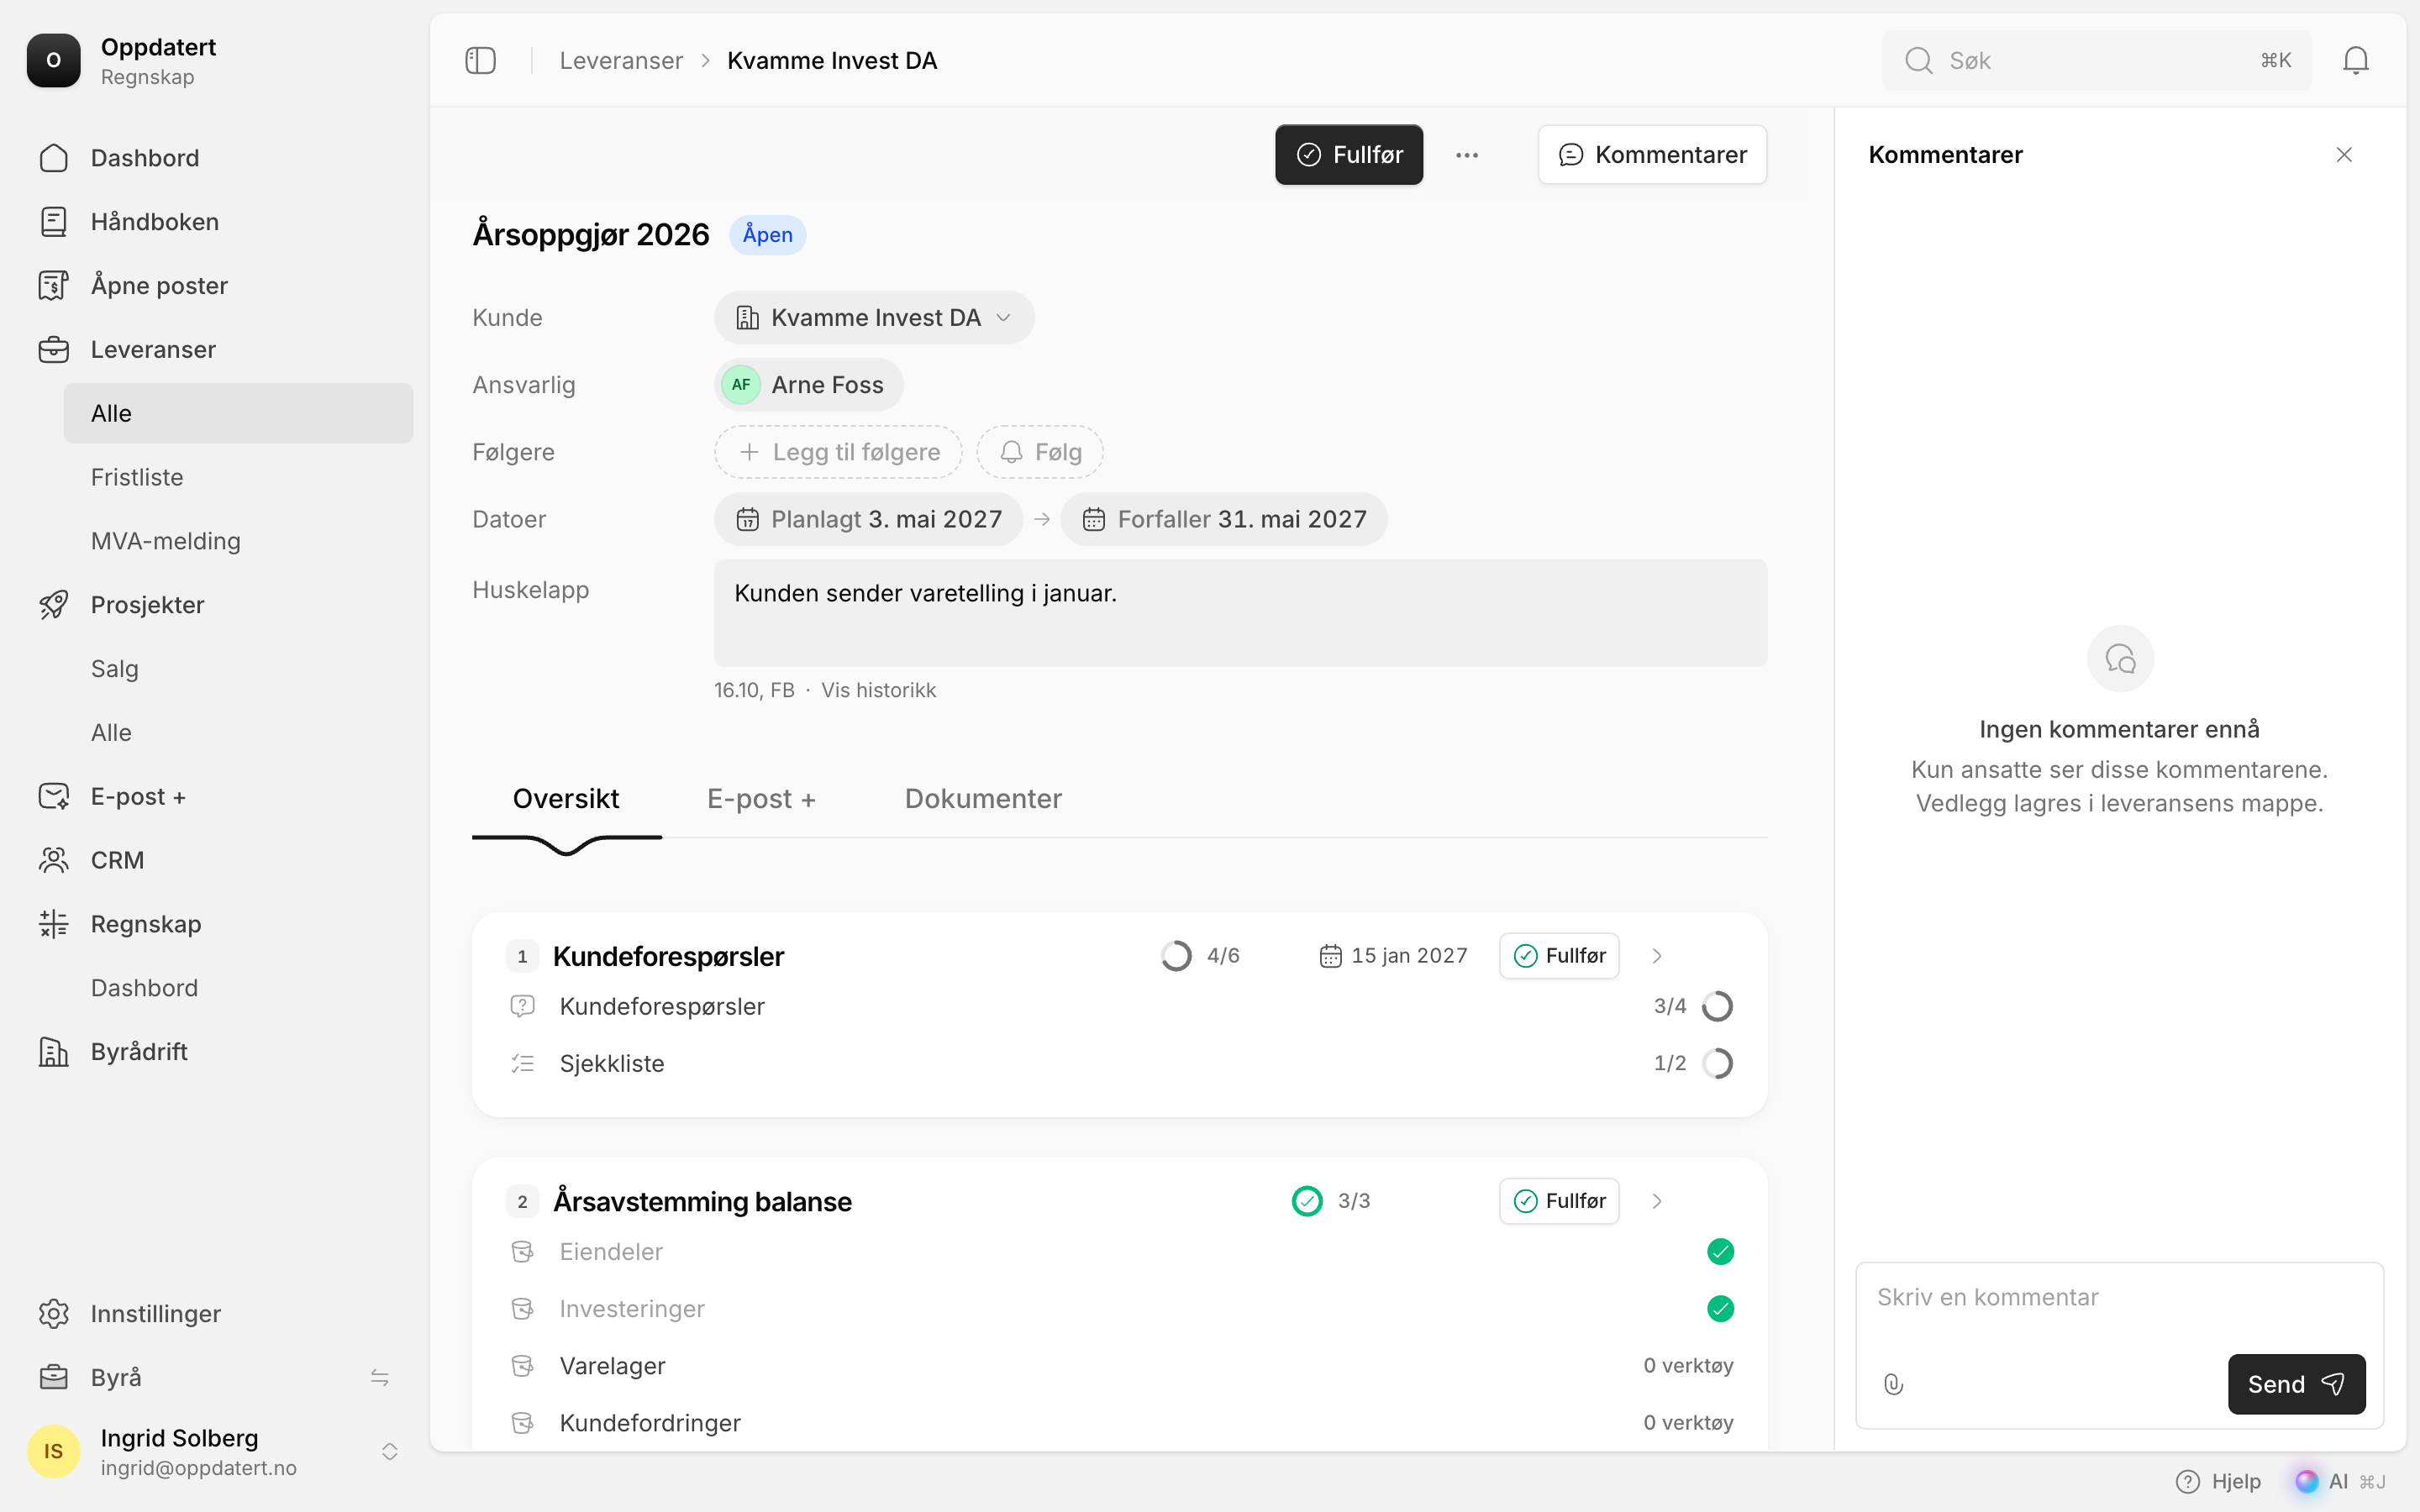The height and width of the screenshot is (1512, 2420).
Task: Open the notifications bell
Action: tap(2355, 60)
